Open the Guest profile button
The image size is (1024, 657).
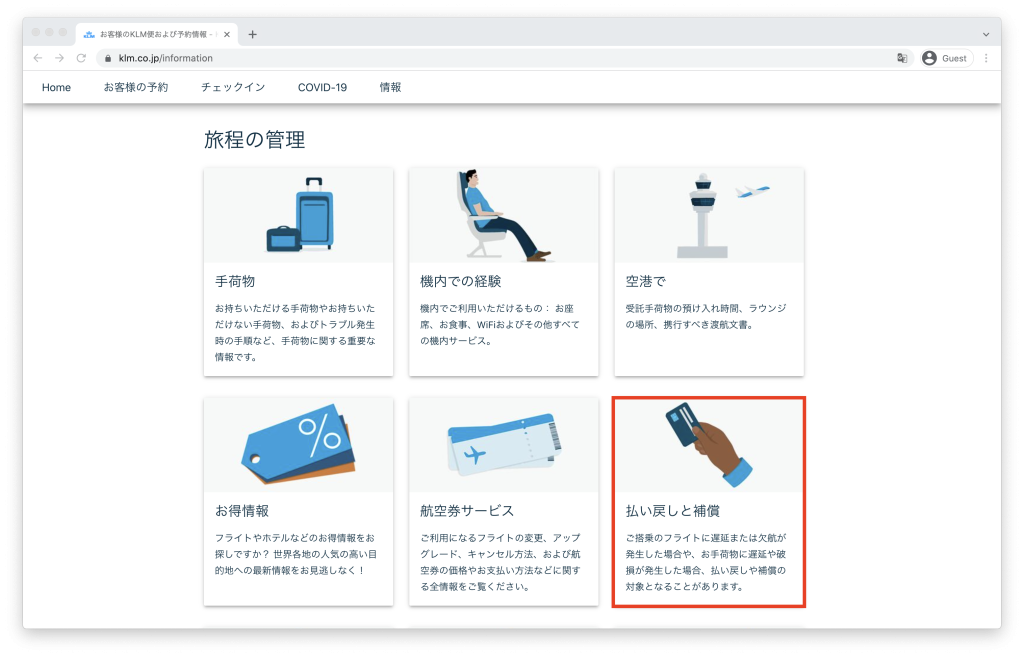(x=946, y=58)
